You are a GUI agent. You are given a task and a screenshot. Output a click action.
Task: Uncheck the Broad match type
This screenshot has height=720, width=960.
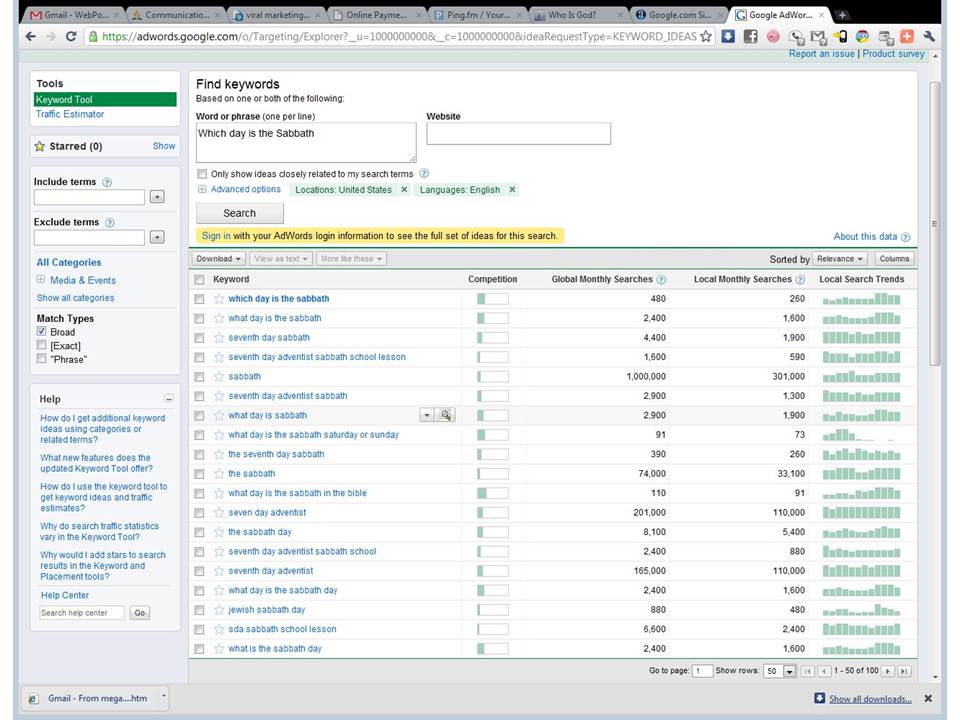pyautogui.click(x=41, y=331)
